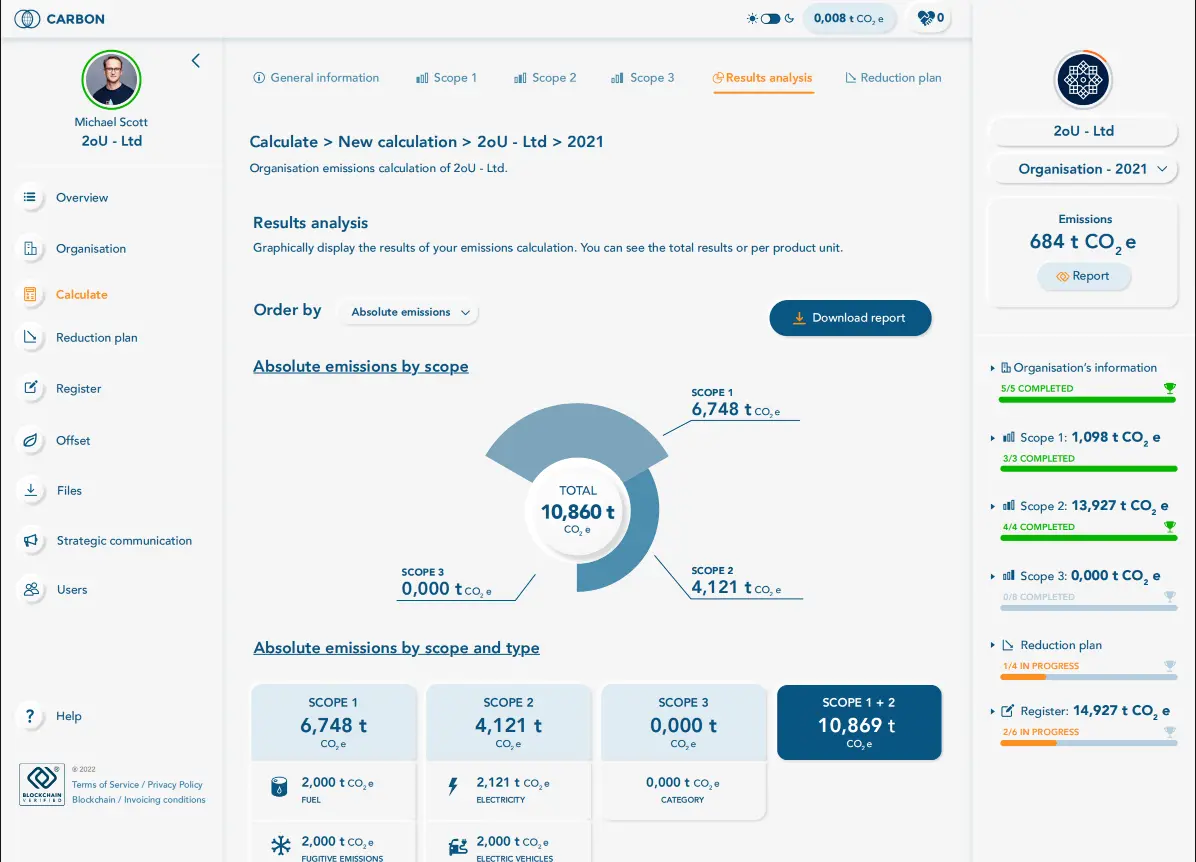The height and width of the screenshot is (862, 1196).
Task: Open the Users icon in the sidebar
Action: click(x=31, y=589)
